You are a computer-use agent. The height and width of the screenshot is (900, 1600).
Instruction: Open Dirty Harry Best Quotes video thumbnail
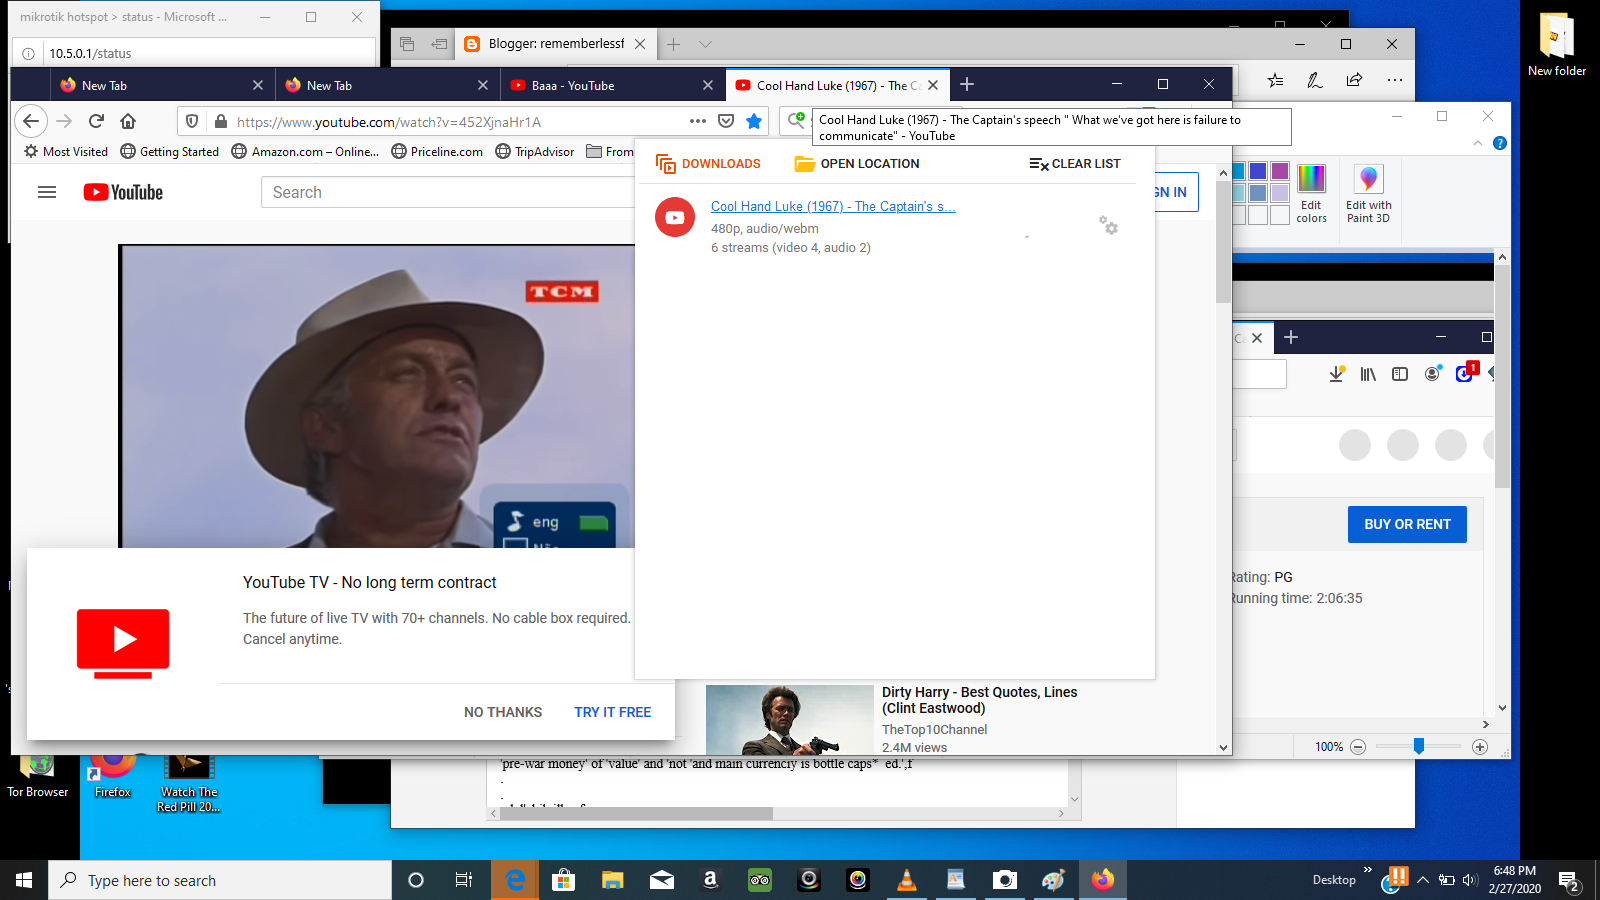[x=790, y=720]
